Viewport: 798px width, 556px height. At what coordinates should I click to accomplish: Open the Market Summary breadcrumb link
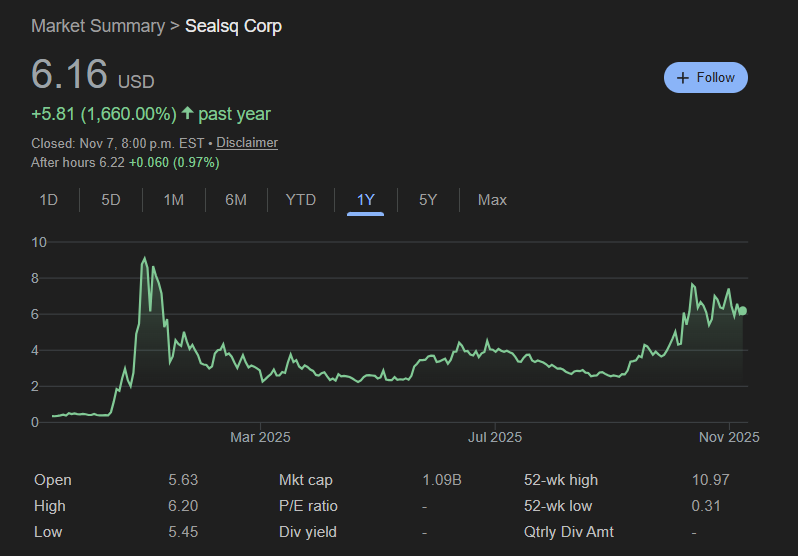click(98, 26)
